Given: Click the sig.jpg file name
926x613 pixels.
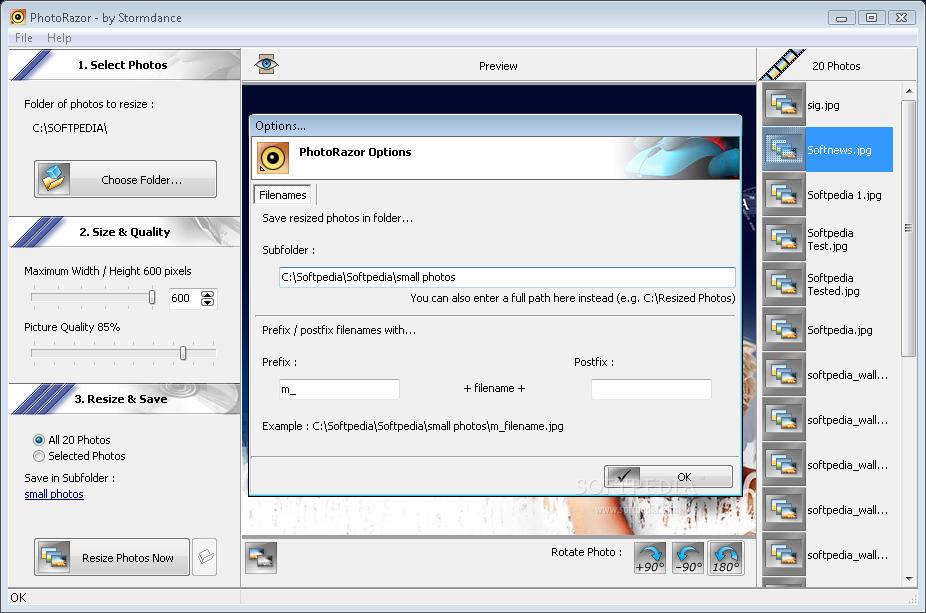Looking at the screenshot, I should (x=823, y=105).
